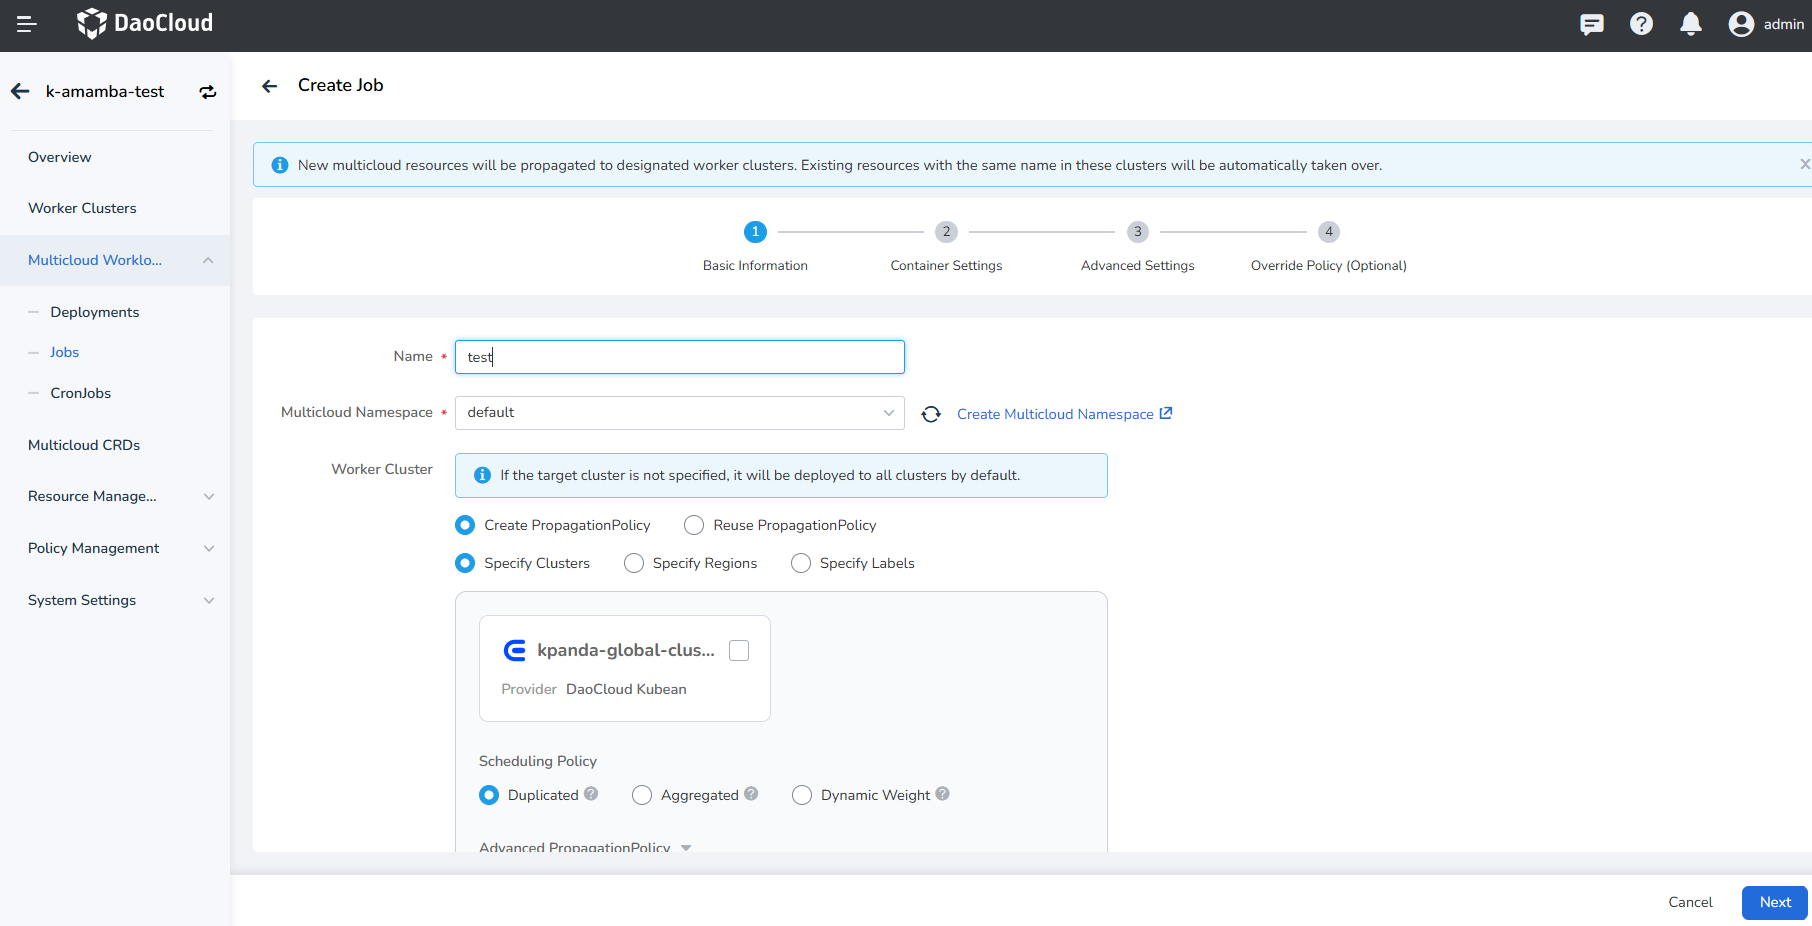Choose Specify Regions radio button
This screenshot has height=926, width=1812.
click(x=634, y=563)
